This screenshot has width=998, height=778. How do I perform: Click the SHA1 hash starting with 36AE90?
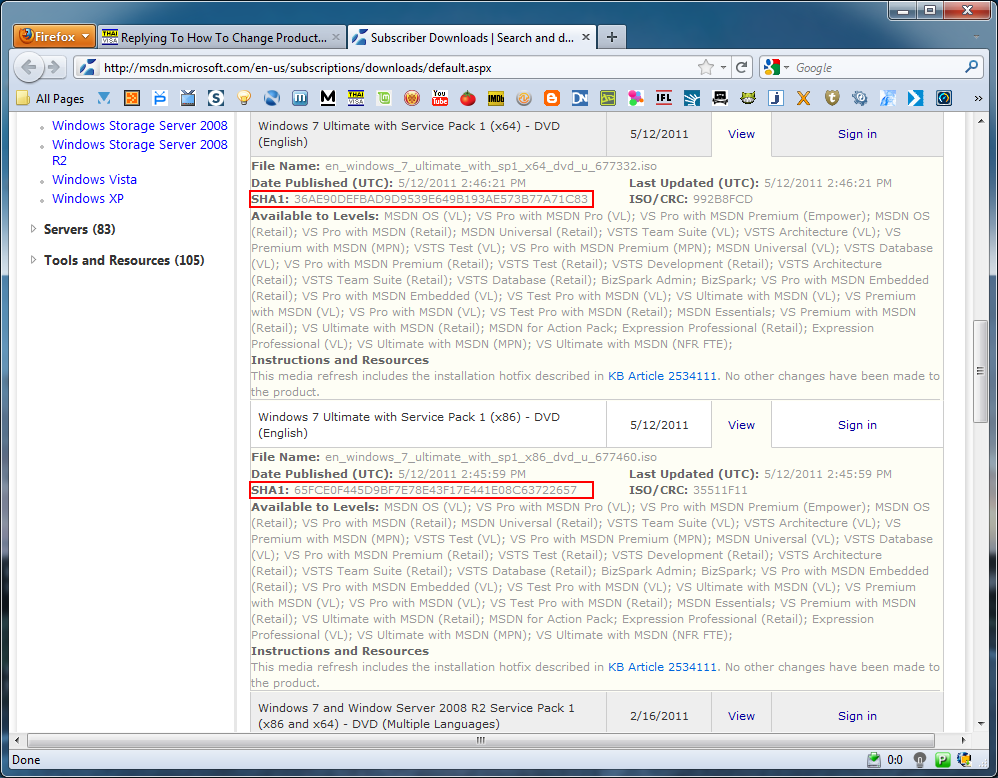pos(441,199)
